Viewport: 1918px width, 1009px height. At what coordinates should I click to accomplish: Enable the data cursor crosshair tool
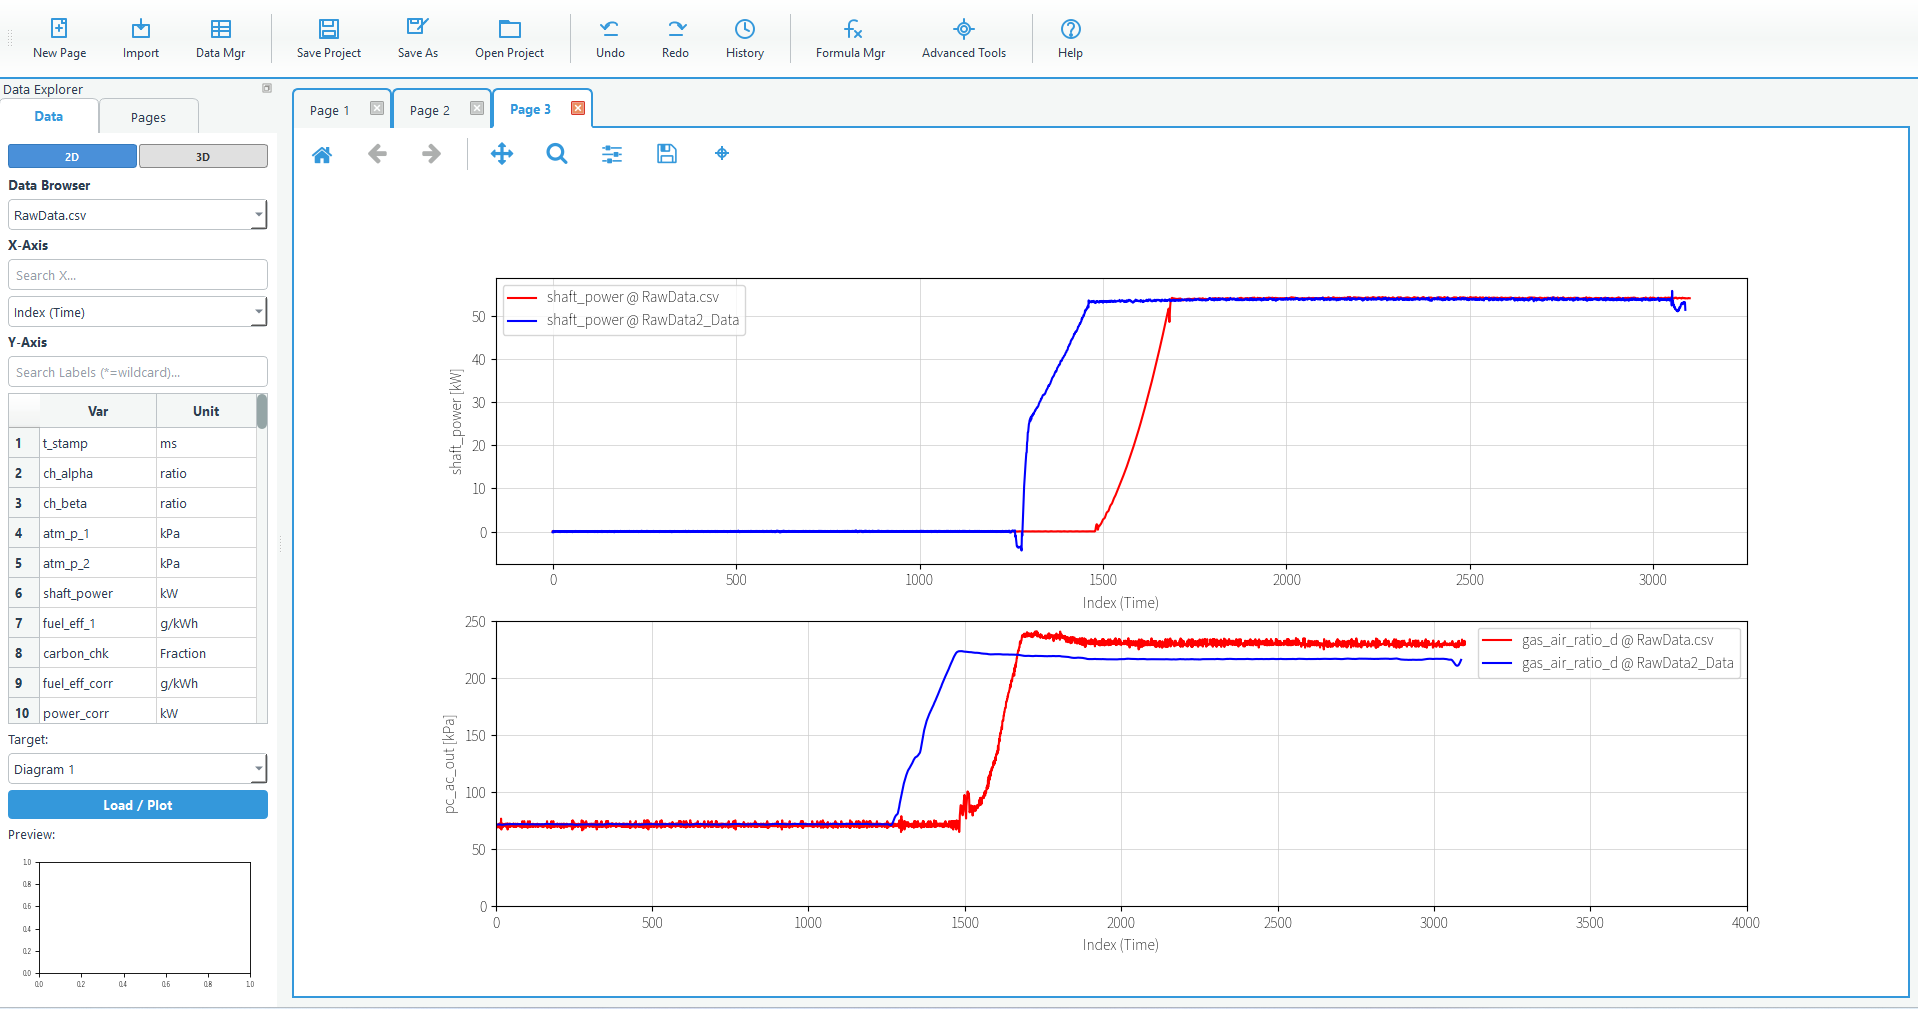pyautogui.click(x=722, y=154)
